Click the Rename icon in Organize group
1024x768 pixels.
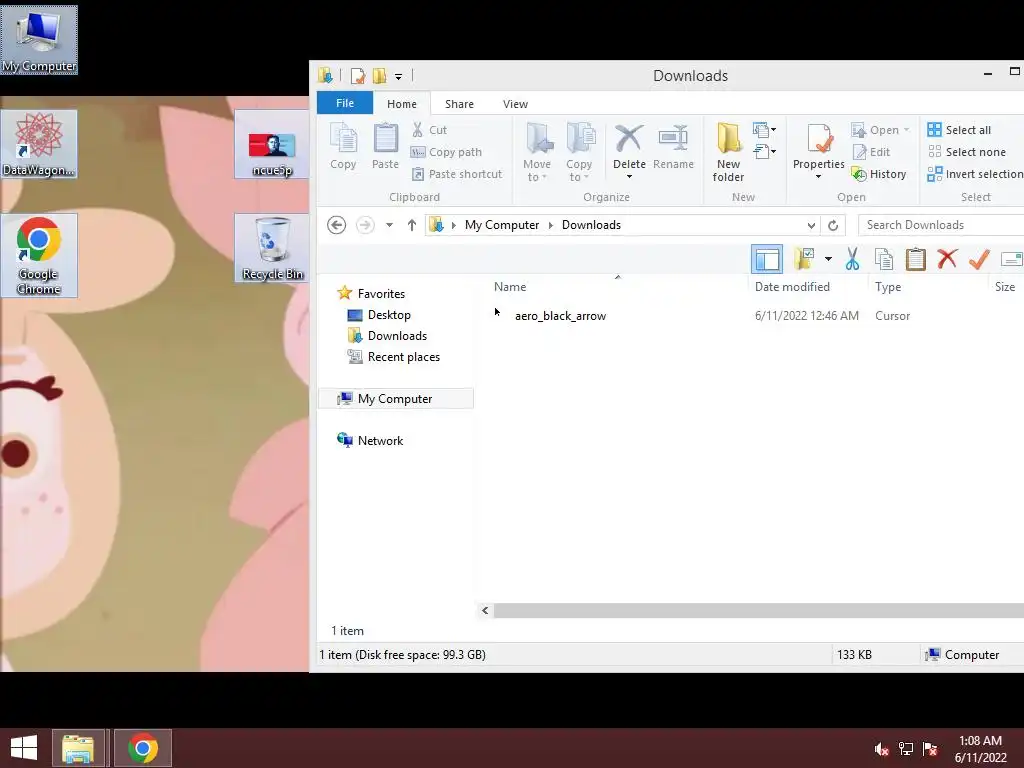[673, 147]
